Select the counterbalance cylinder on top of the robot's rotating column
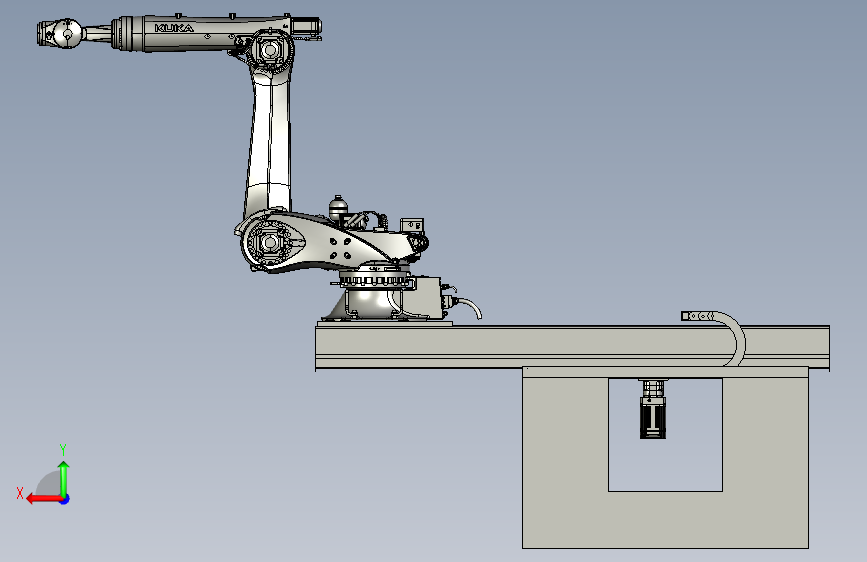Viewport: 867px width, 562px height. 338,208
